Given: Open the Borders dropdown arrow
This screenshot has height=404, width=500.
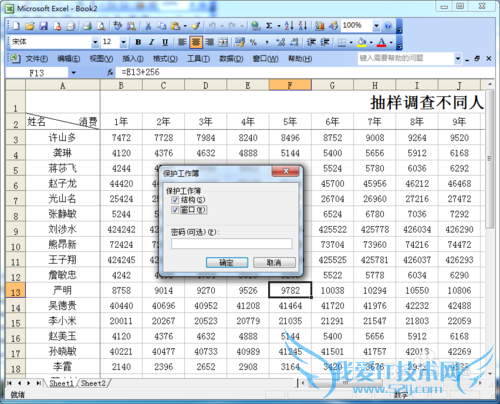Looking at the screenshot, I should [351, 42].
